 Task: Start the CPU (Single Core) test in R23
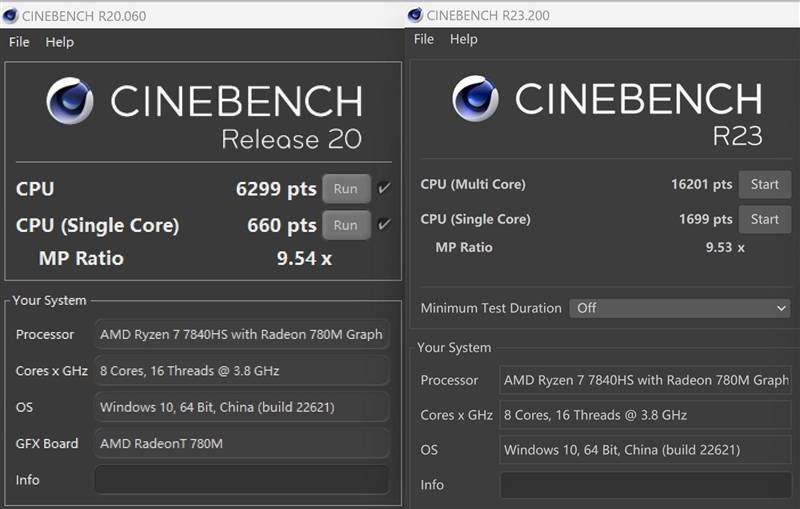(x=764, y=219)
